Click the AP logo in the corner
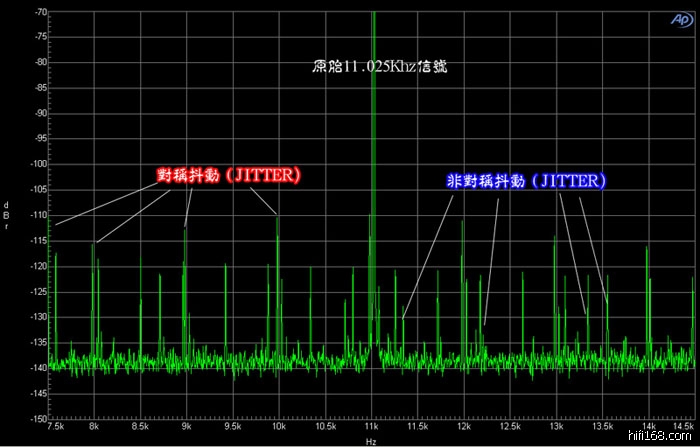 (x=679, y=20)
